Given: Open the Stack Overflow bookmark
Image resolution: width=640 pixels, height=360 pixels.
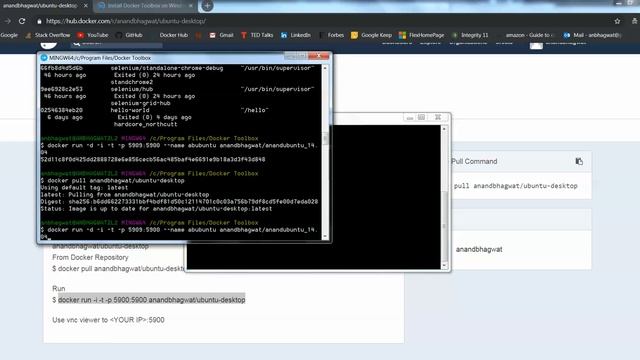Looking at the screenshot, I should point(48,35).
